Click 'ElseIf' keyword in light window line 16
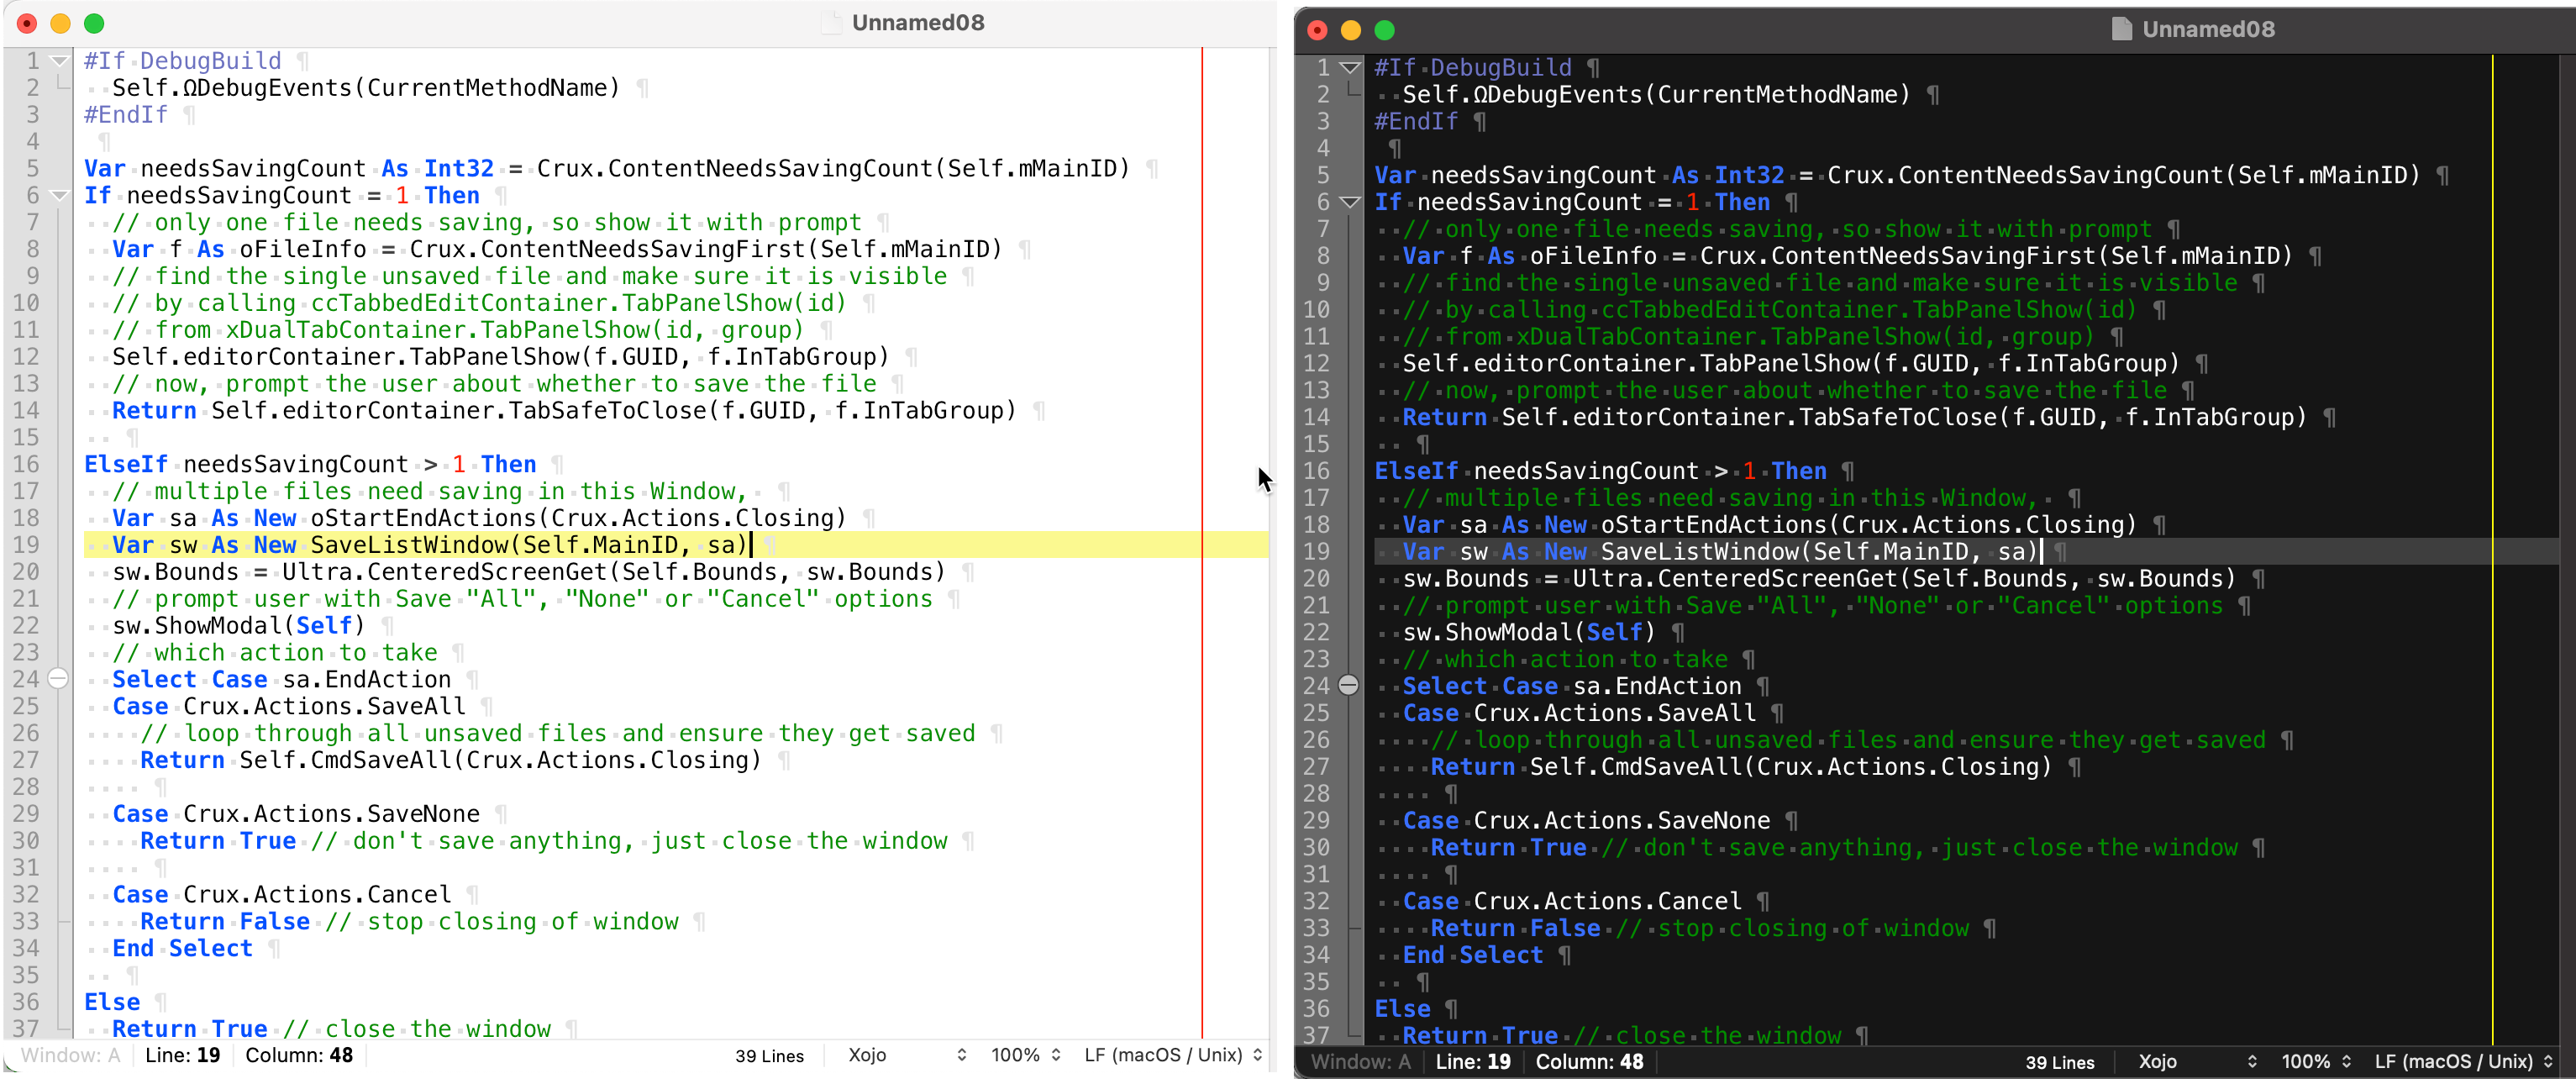 [x=126, y=464]
